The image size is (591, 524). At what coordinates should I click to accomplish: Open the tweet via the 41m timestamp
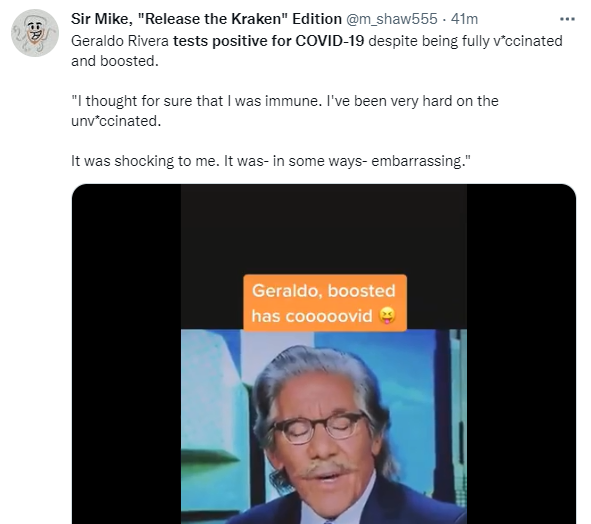point(464,19)
